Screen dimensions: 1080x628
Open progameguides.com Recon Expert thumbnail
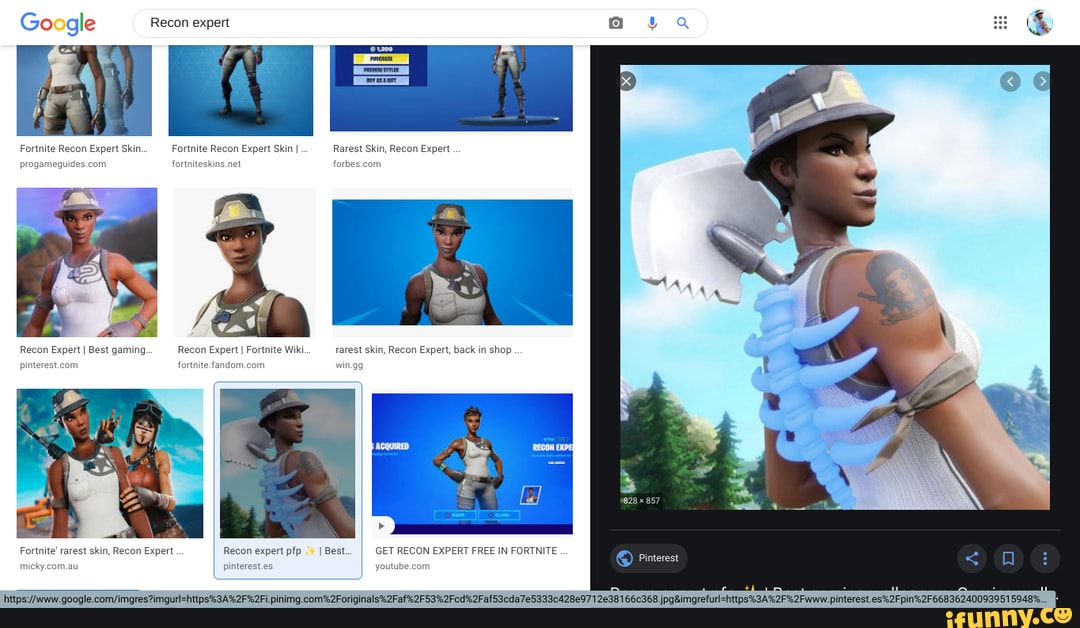[x=84, y=90]
